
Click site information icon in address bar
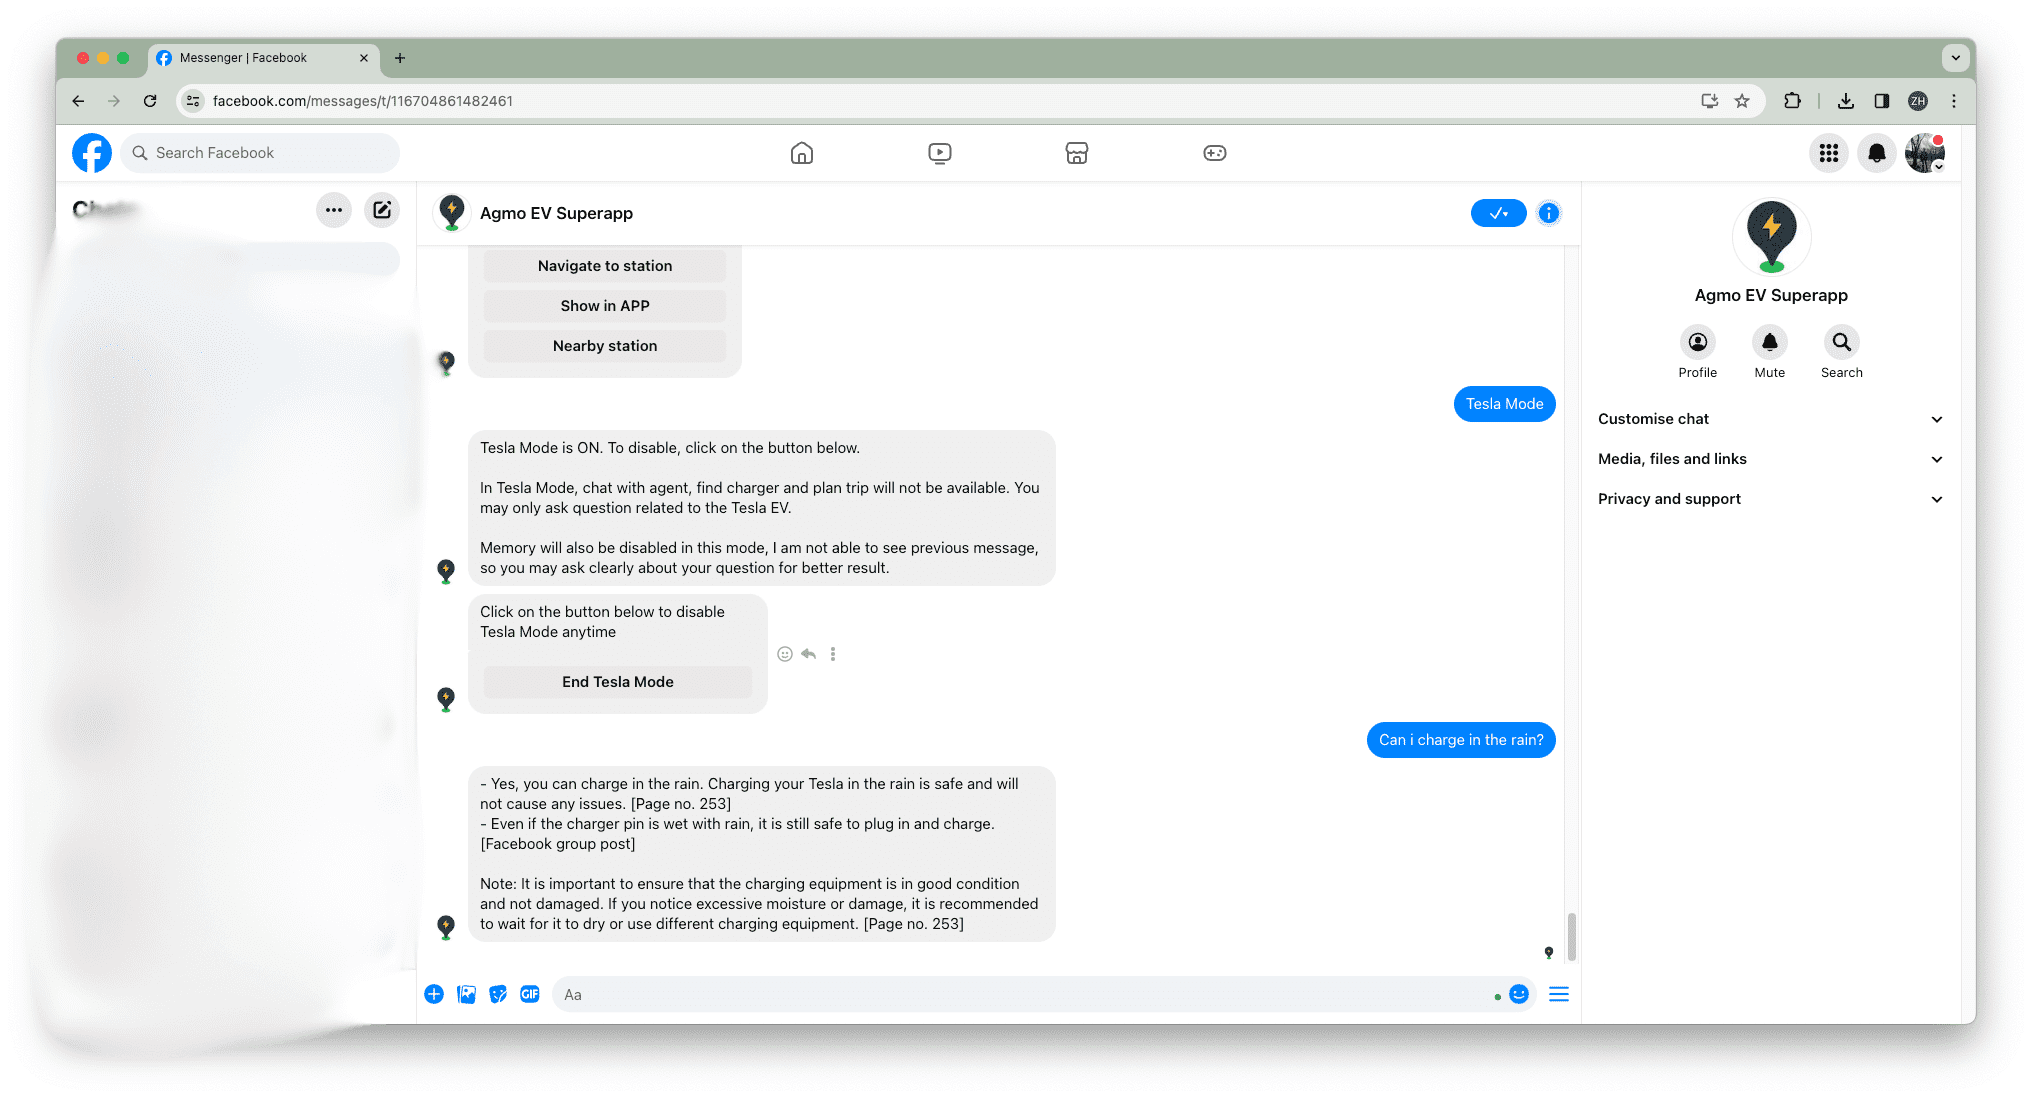click(194, 101)
